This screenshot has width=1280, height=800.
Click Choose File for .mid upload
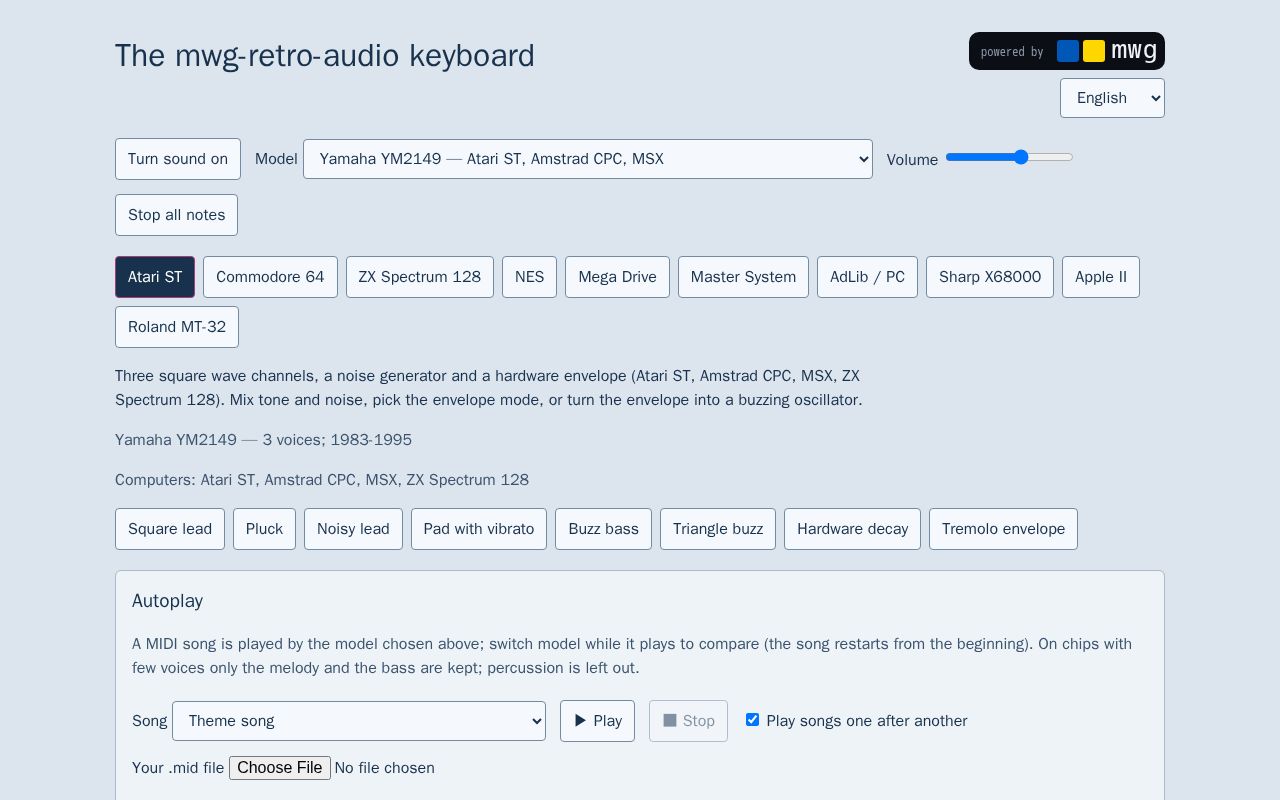pyautogui.click(x=280, y=768)
